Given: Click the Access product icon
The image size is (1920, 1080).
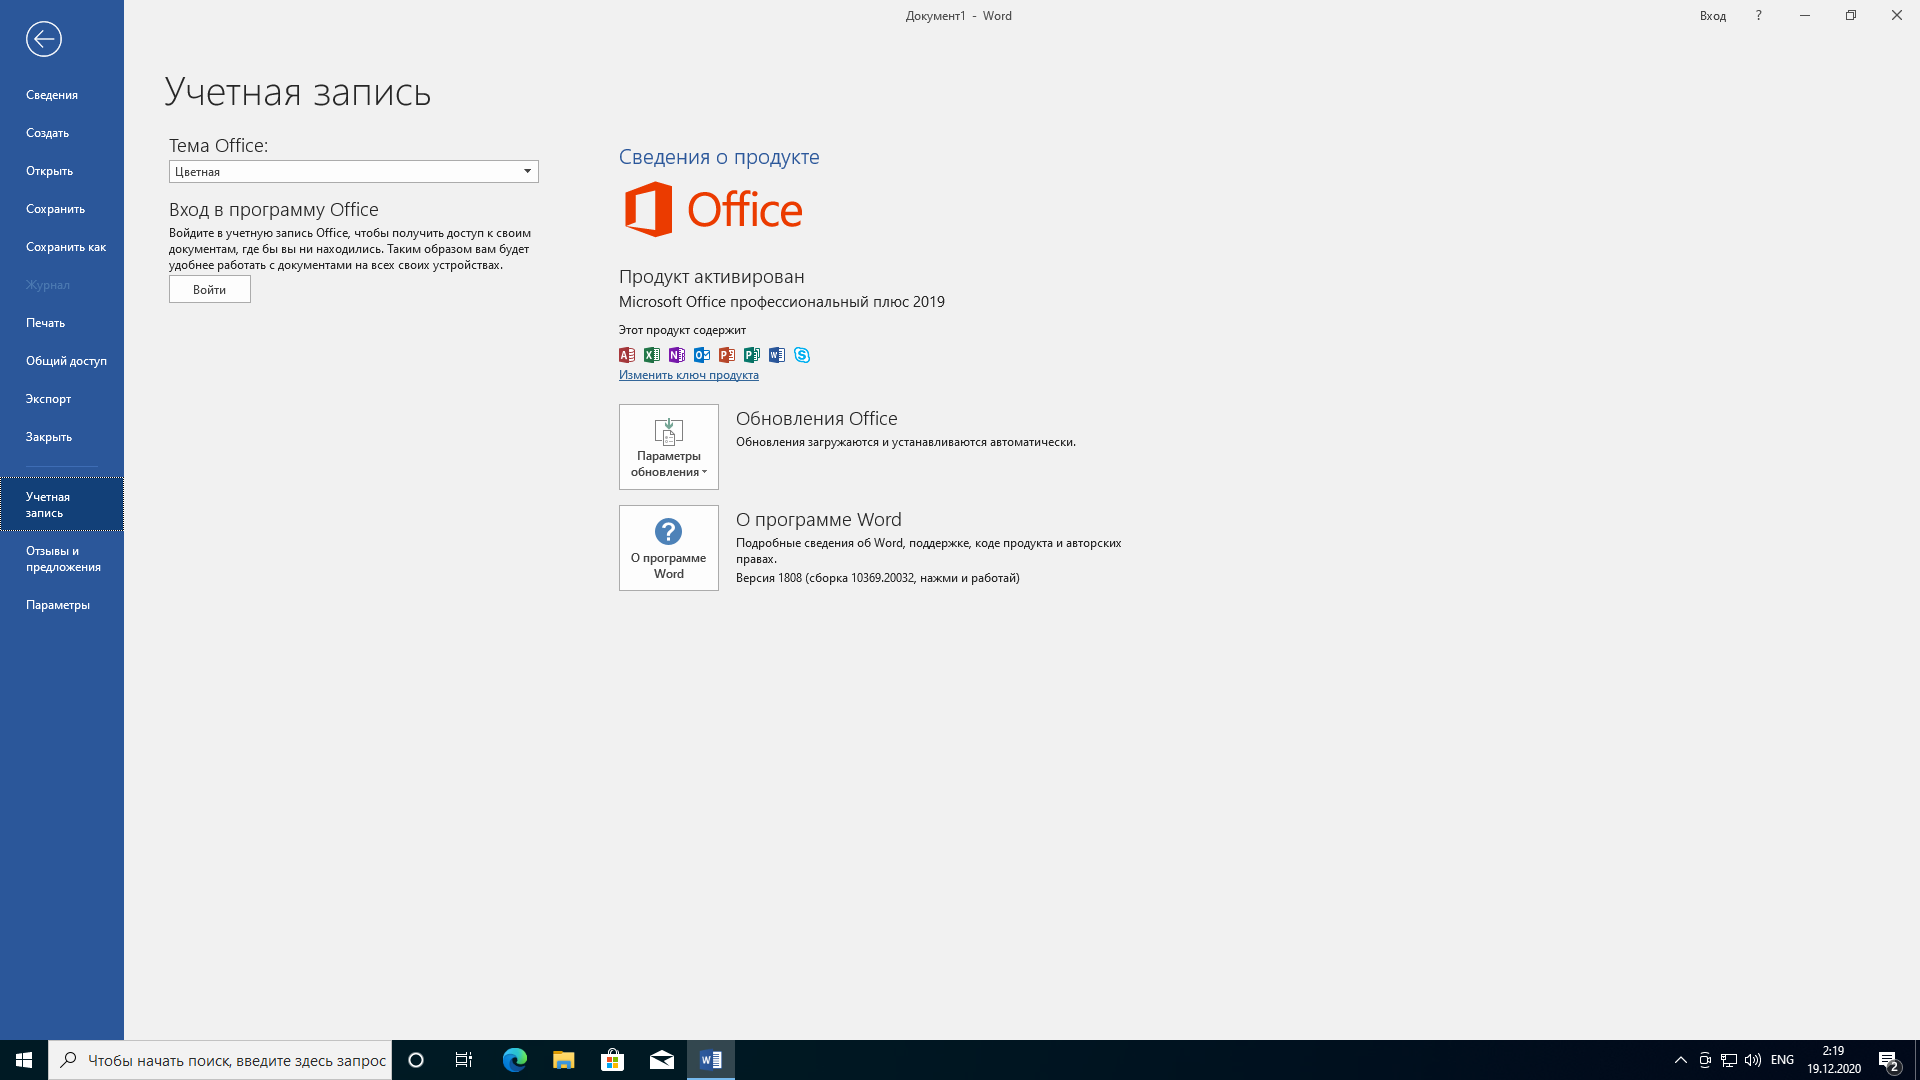Looking at the screenshot, I should pyautogui.click(x=627, y=355).
